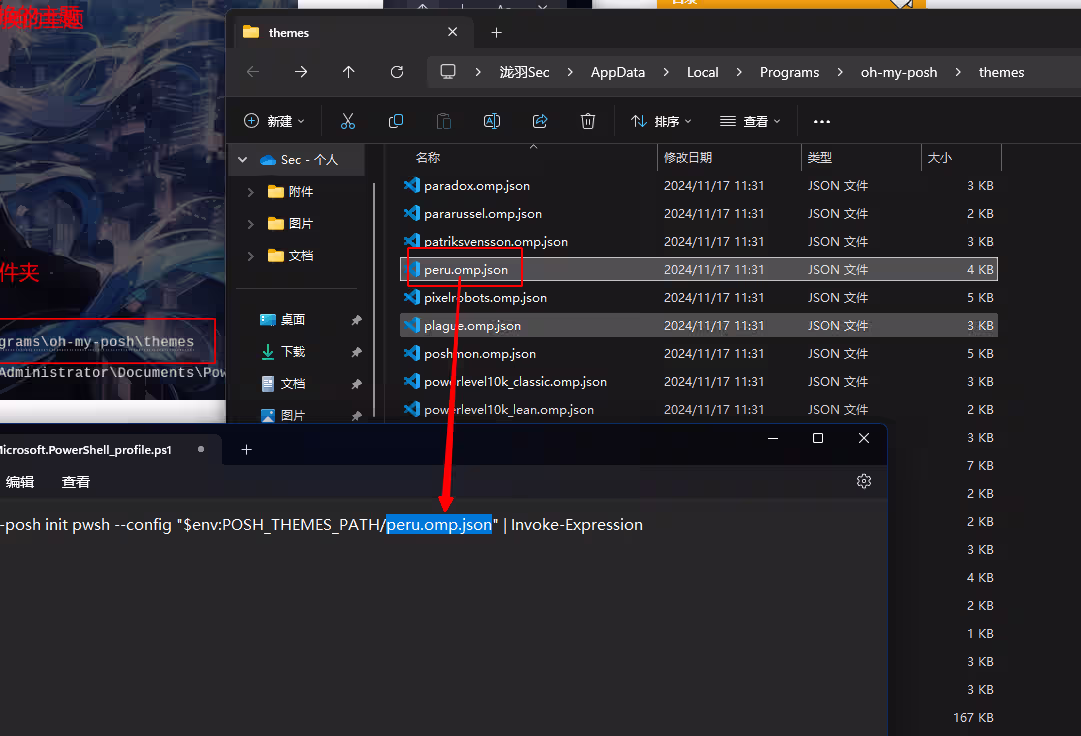Add a new tab in File Explorer
Screen dimensions: 1081x736
click(497, 32)
